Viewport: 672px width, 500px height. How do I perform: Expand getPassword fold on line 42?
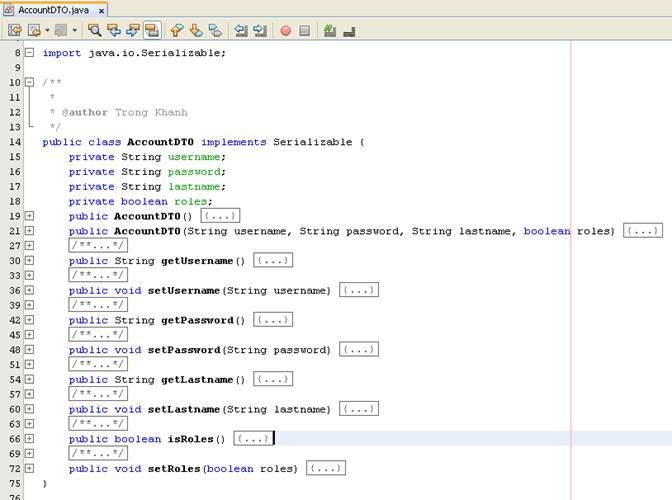[x=29, y=320]
